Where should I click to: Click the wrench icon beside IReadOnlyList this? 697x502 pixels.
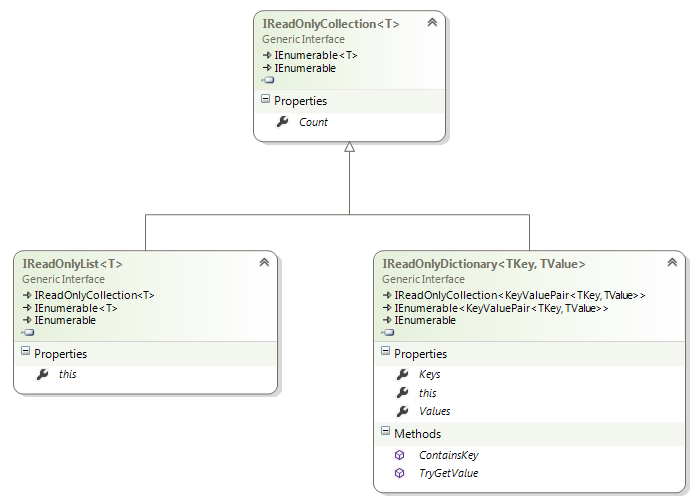point(43,374)
